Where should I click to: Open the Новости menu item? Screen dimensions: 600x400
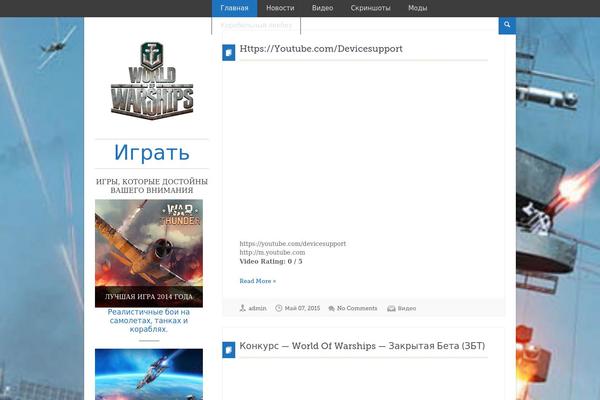(x=280, y=8)
